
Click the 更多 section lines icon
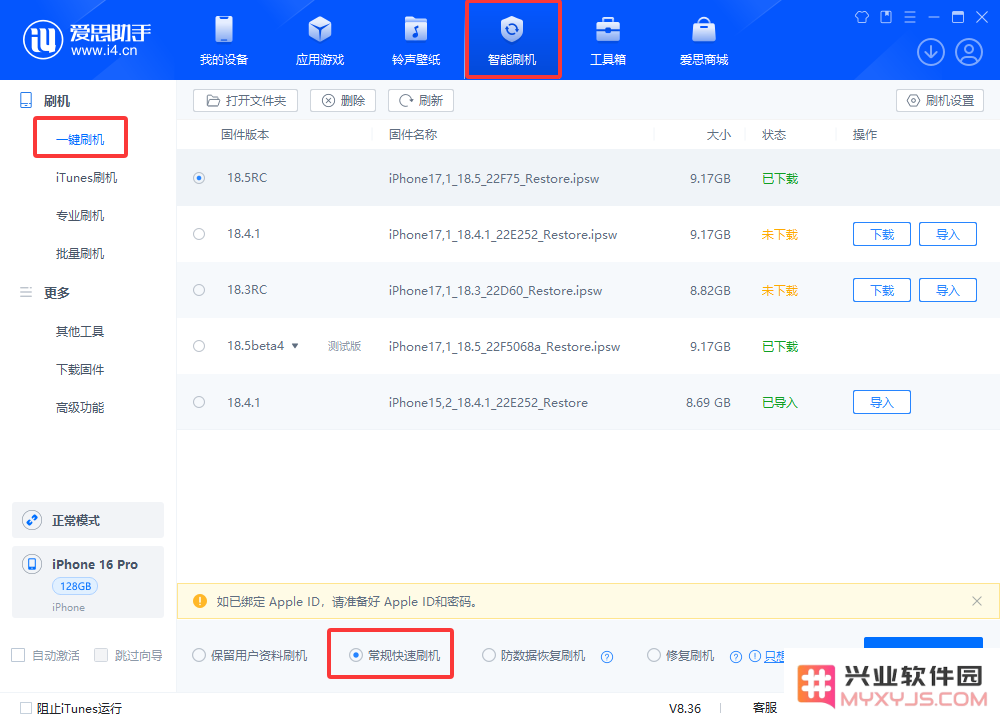click(x=26, y=292)
